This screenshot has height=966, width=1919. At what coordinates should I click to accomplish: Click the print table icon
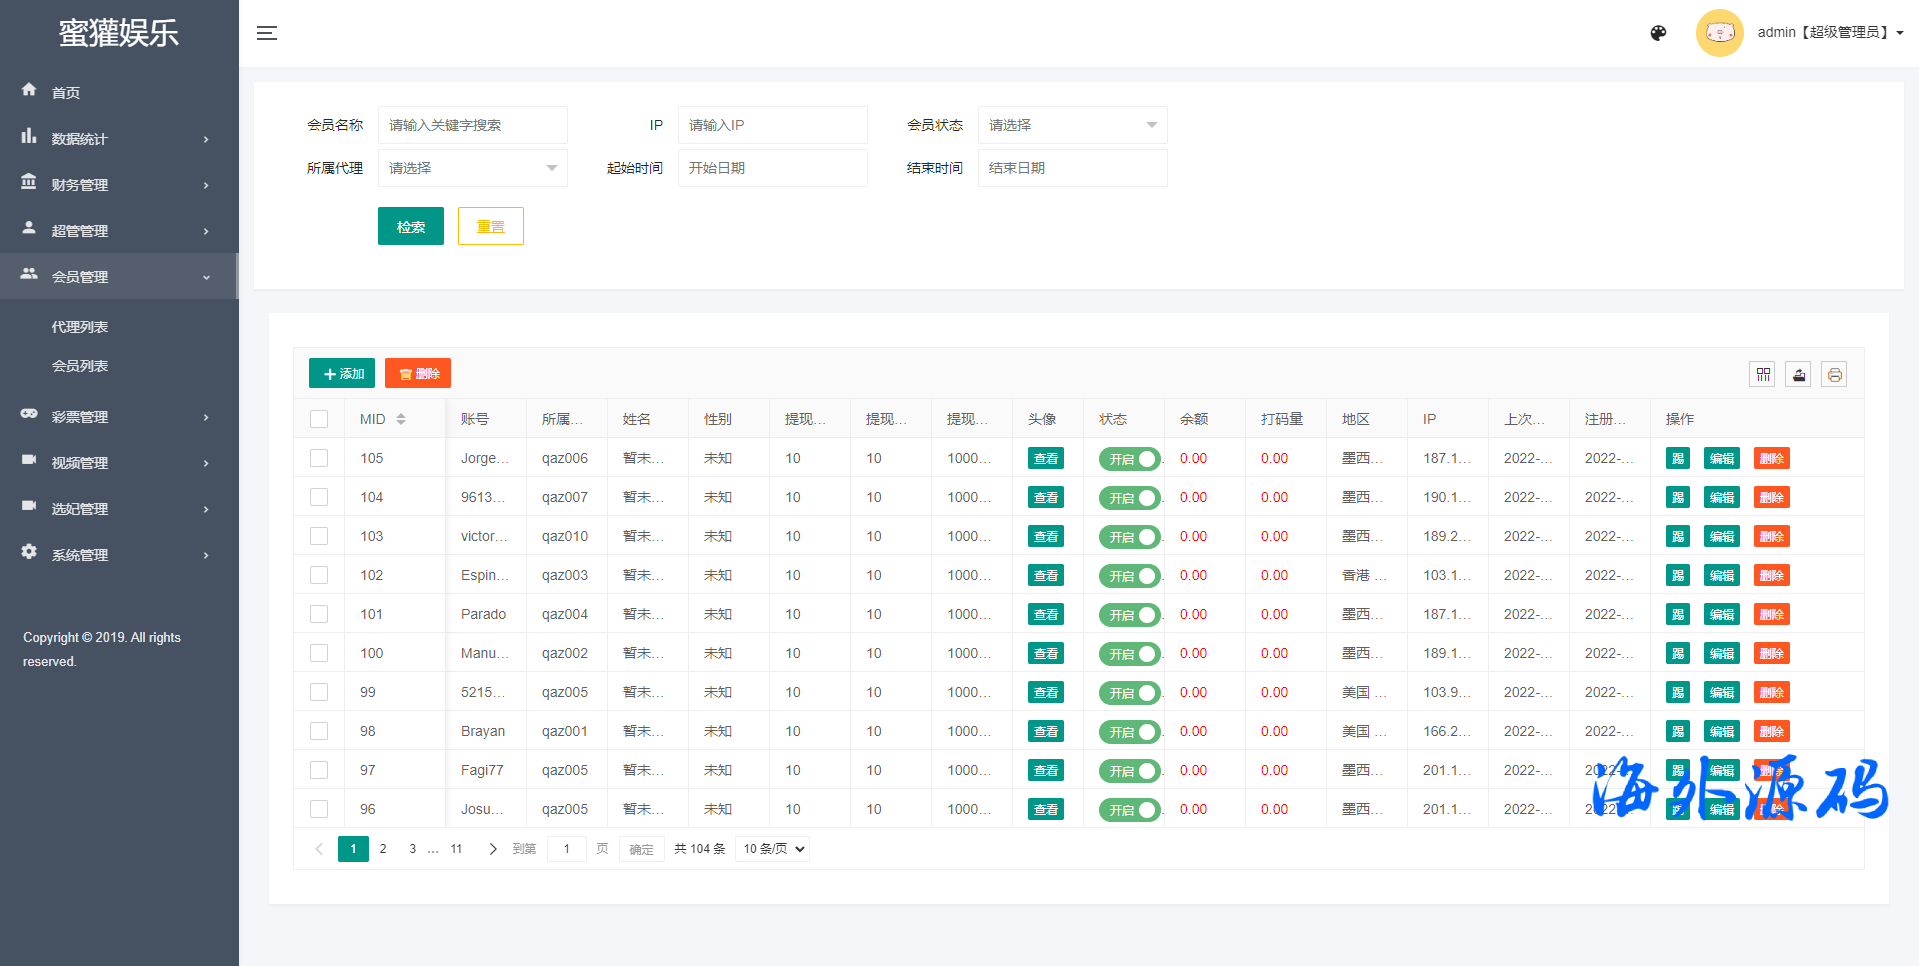tap(1834, 375)
